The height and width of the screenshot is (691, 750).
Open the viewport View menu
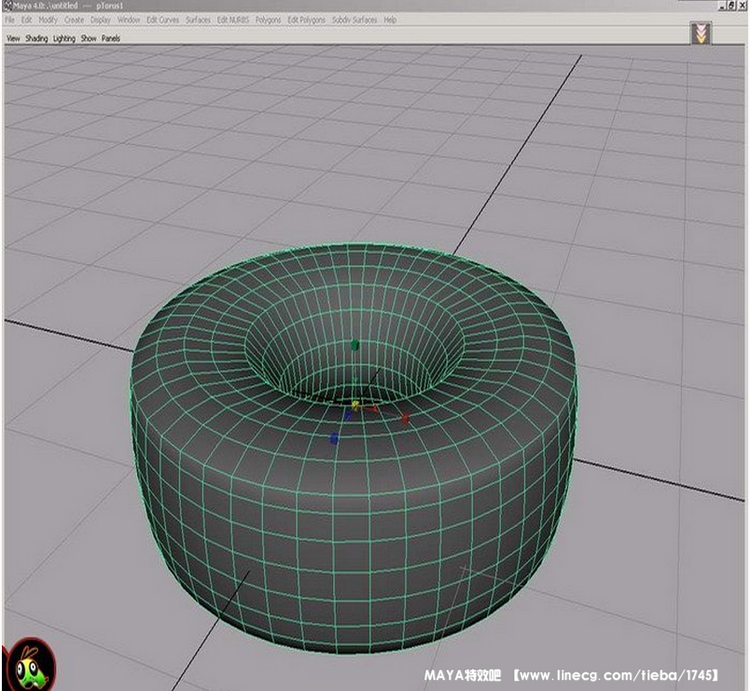tap(13, 39)
